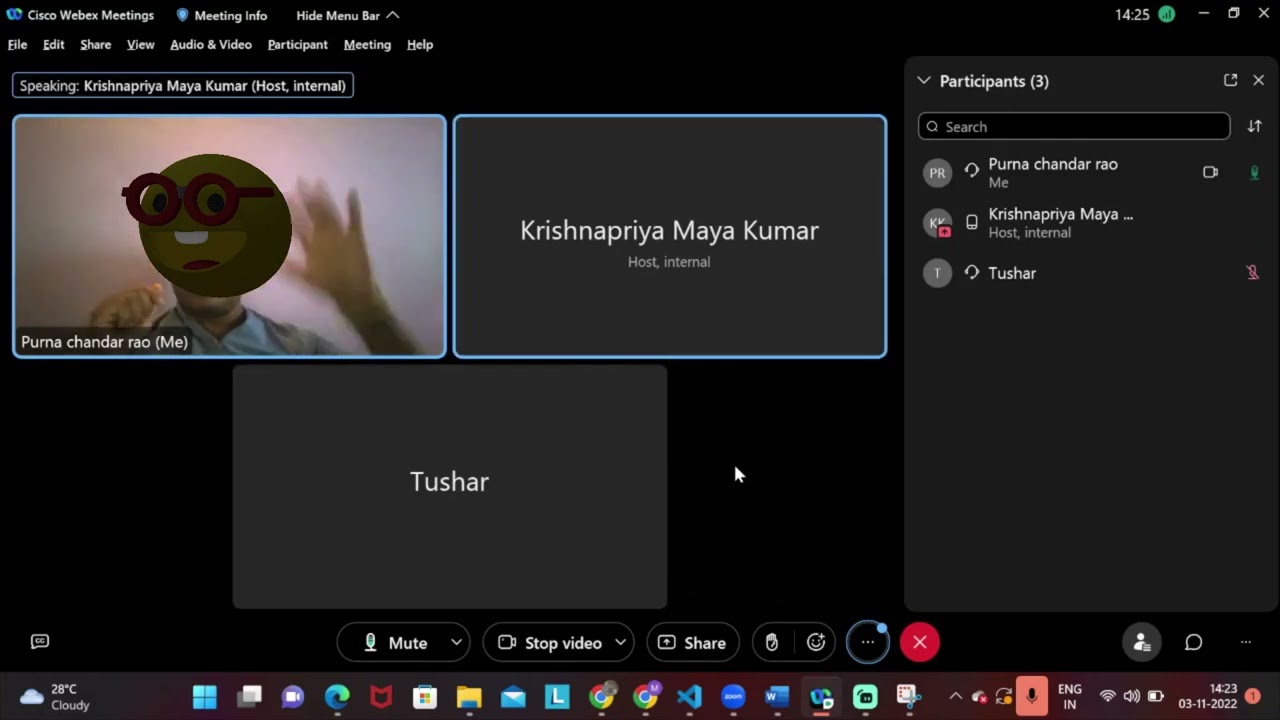Open video options arrow next to Stop video

621,643
